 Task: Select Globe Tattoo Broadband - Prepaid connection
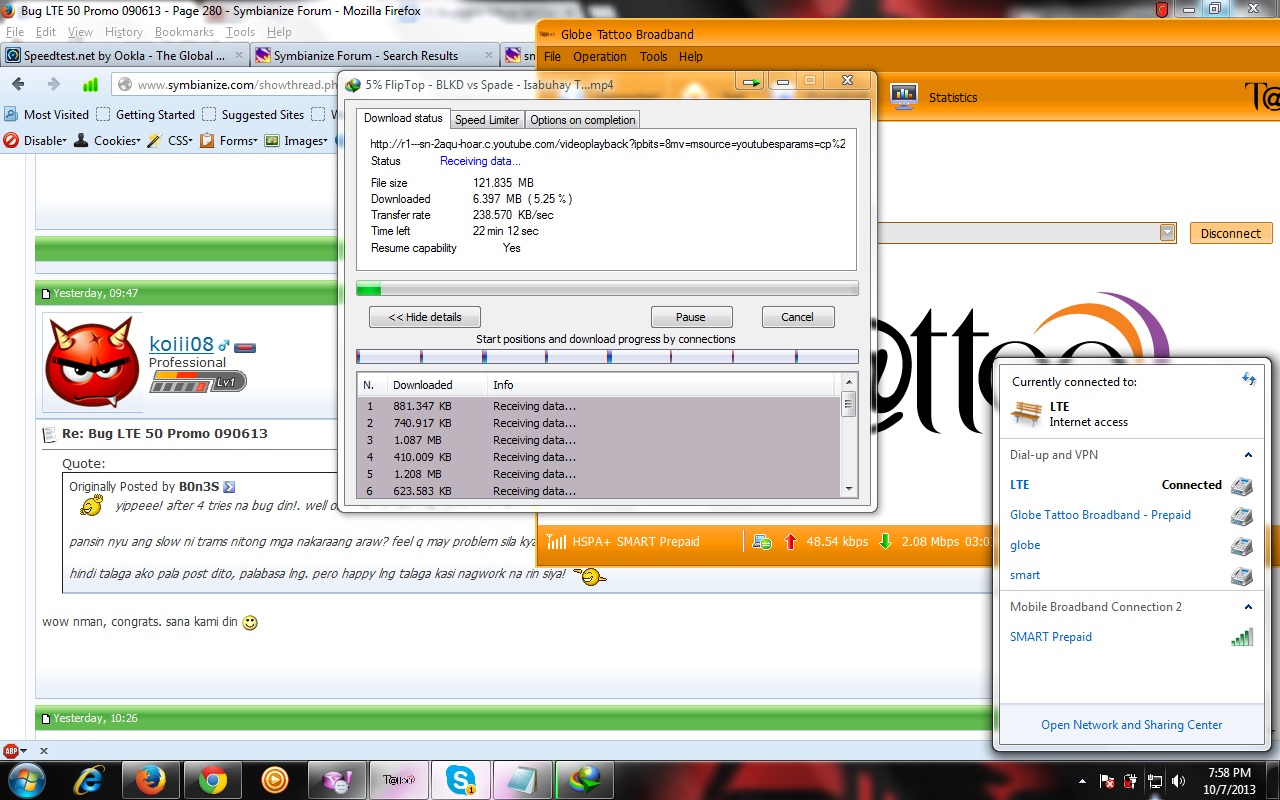(1100, 515)
